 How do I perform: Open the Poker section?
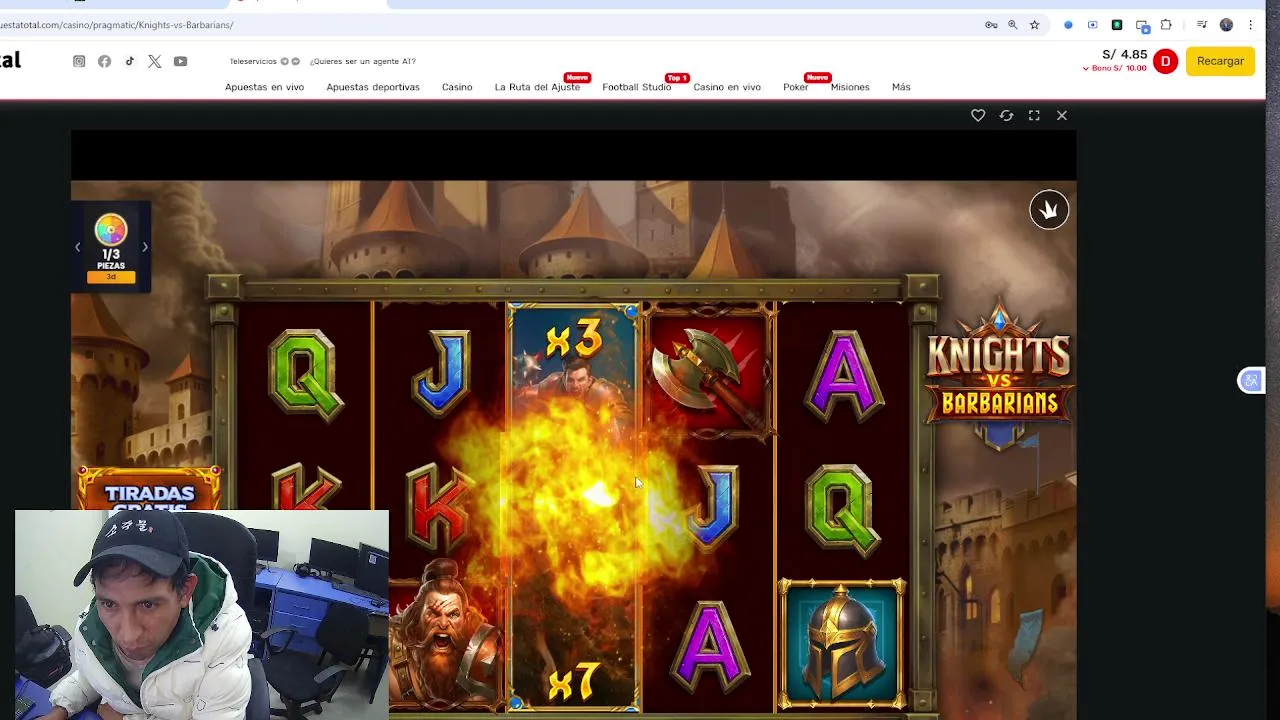796,87
